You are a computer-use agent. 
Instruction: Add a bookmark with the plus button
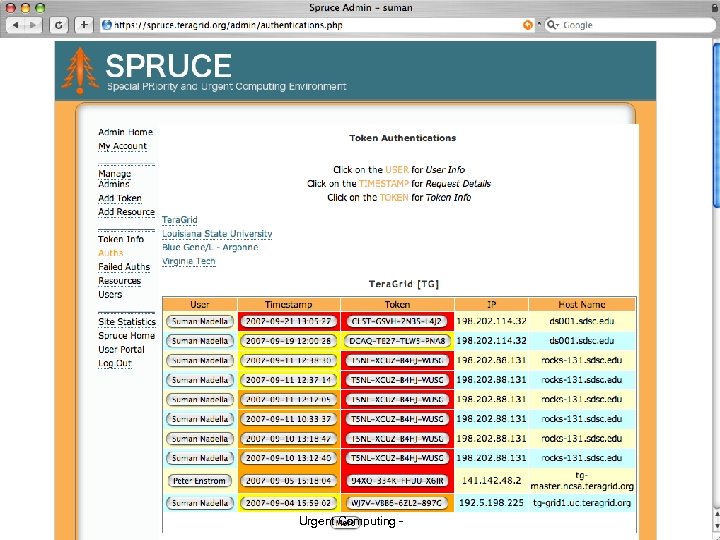84,25
